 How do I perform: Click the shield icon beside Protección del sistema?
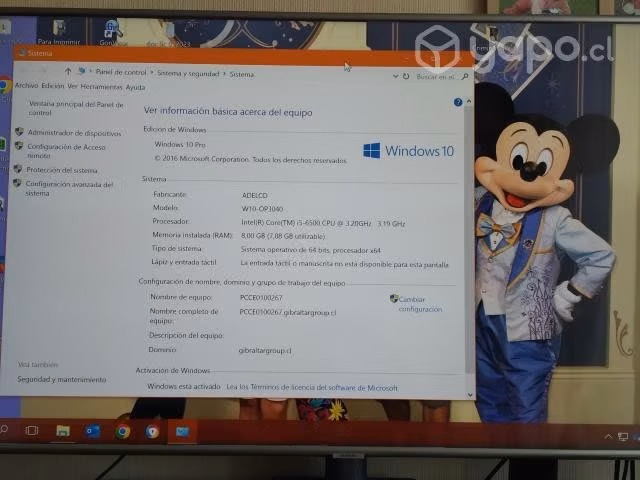(x=18, y=169)
